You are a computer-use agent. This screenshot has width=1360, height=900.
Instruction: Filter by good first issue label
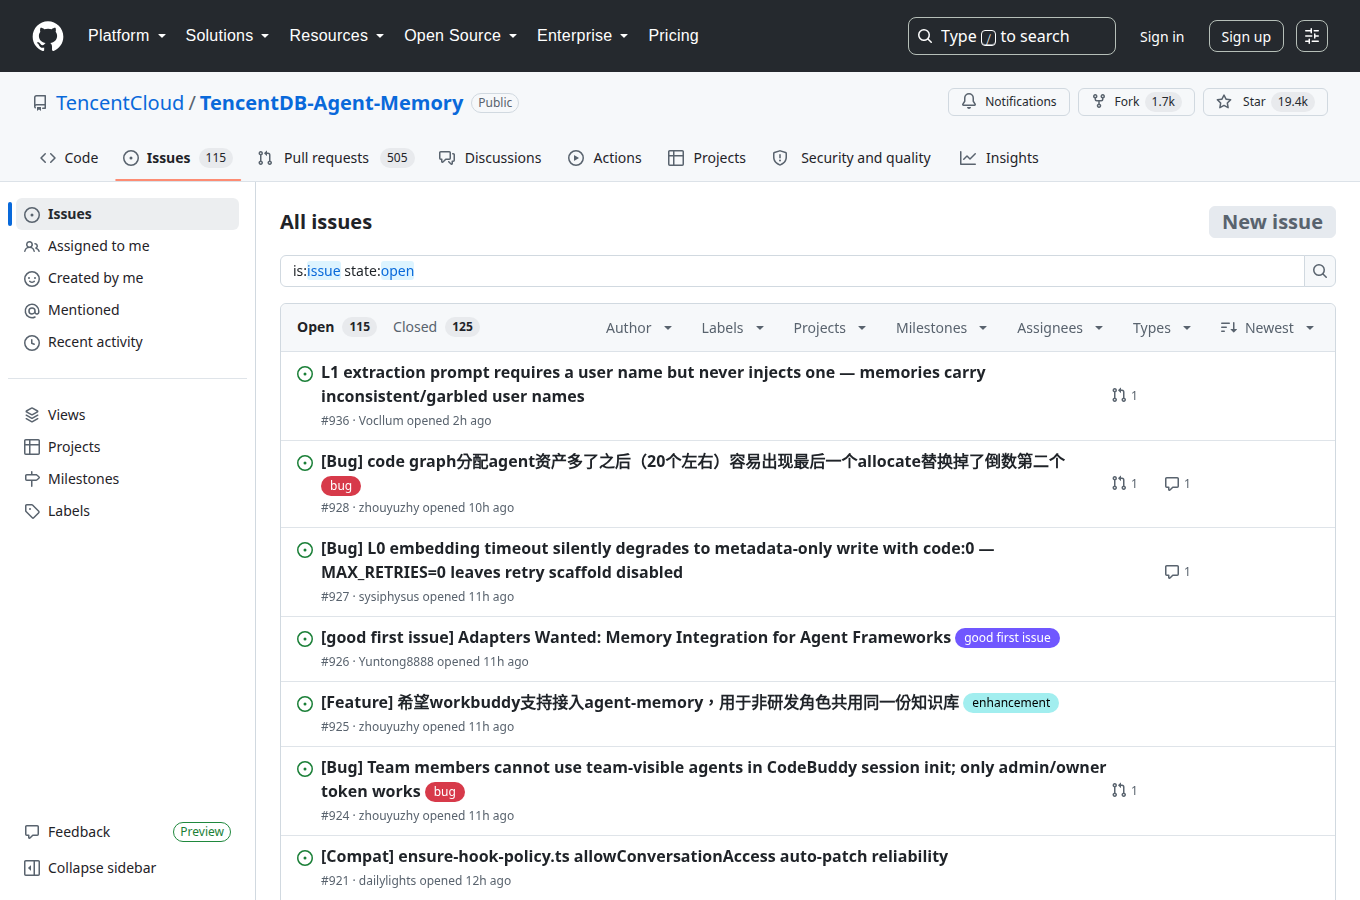(x=1007, y=638)
